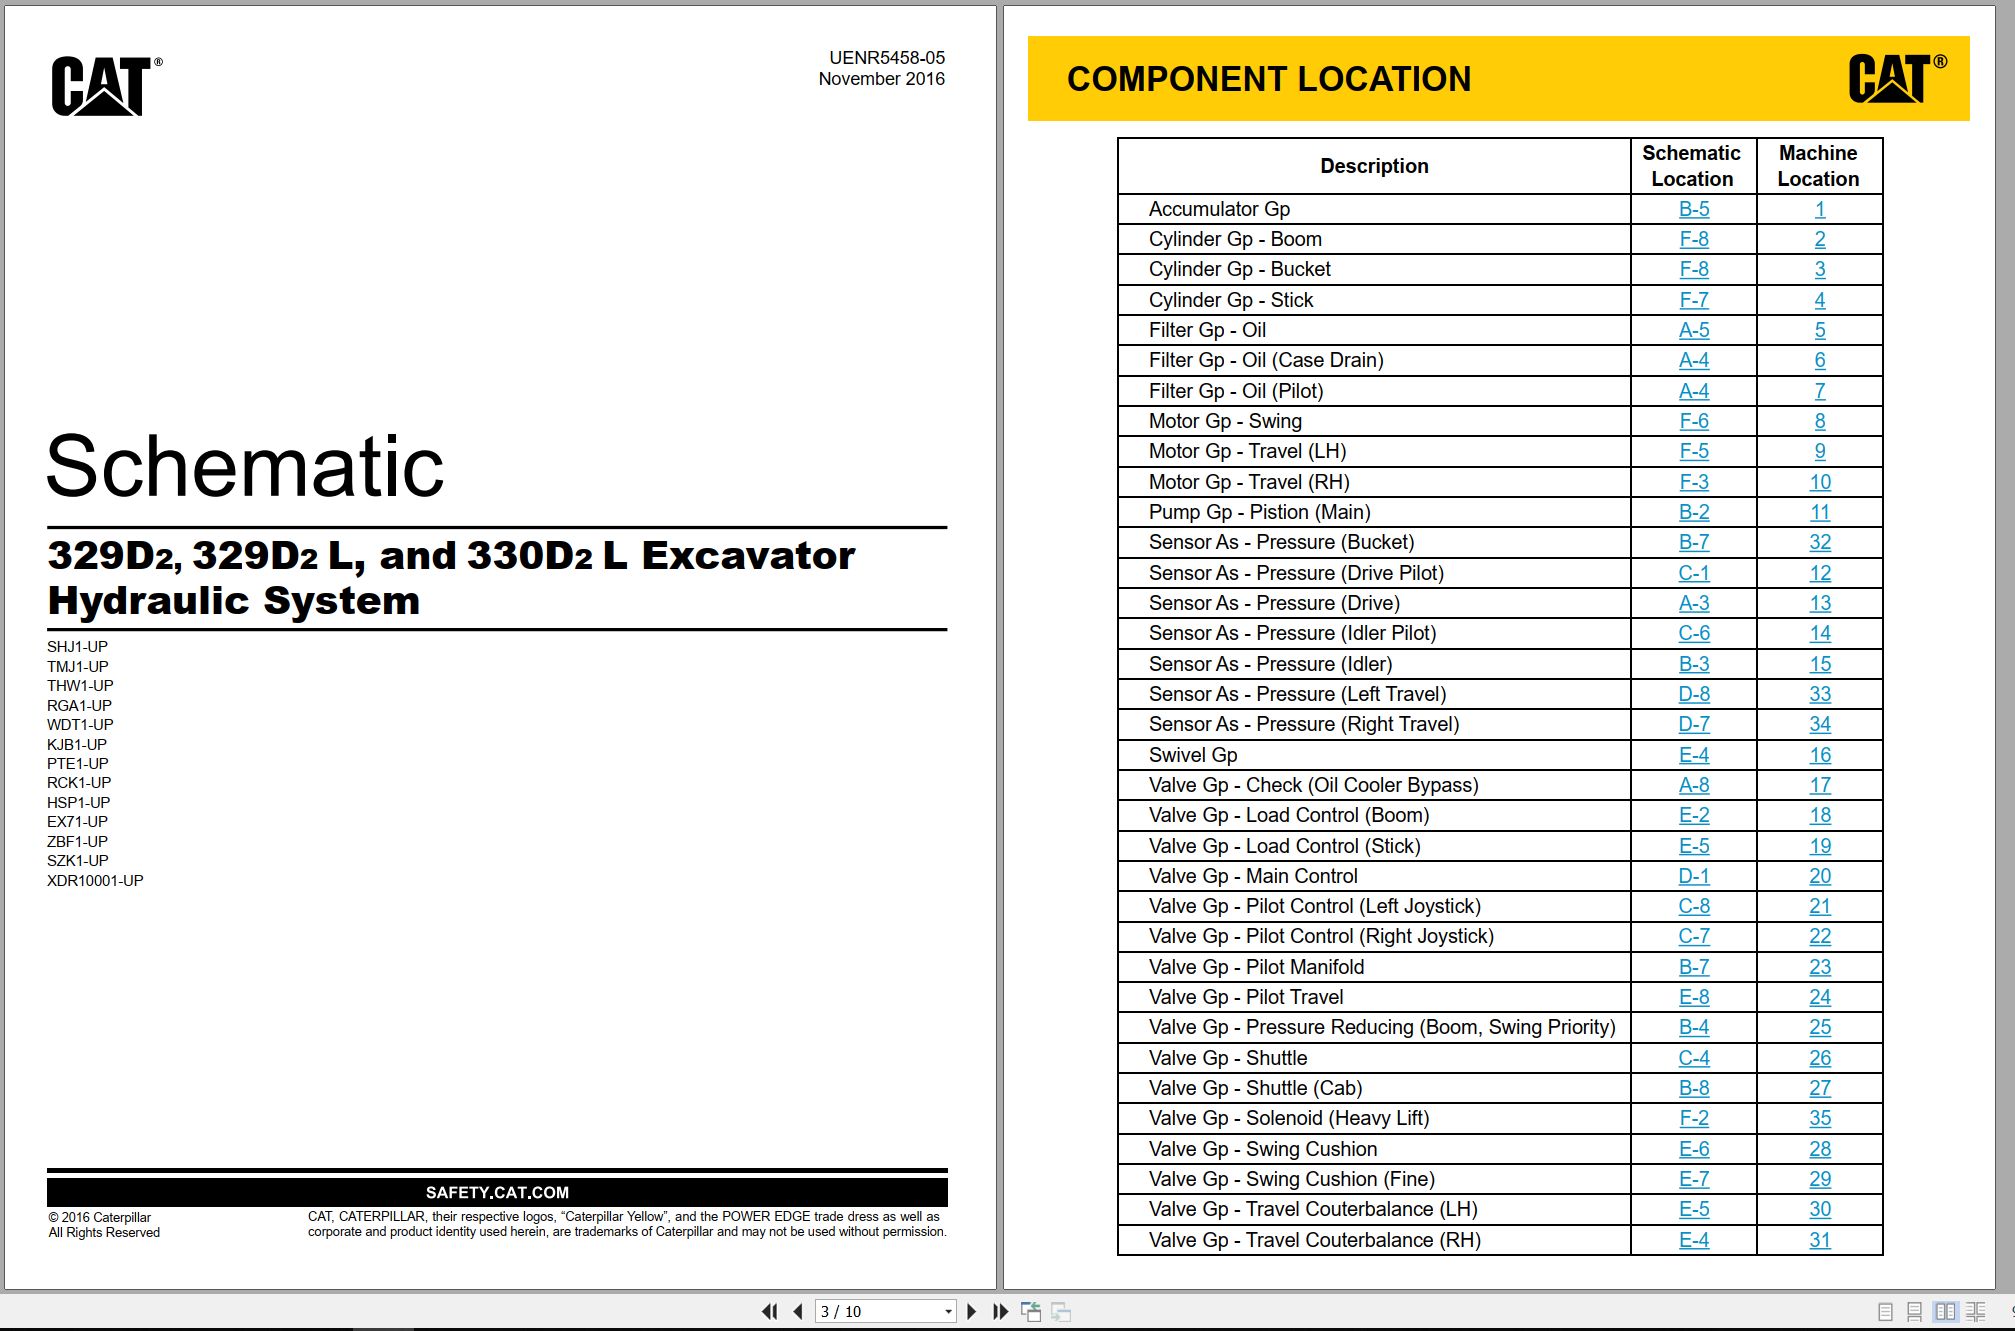Viewport: 2015px width, 1331px height.
Task: Click machine location 16 for Swivel Gp
Action: [1820, 755]
